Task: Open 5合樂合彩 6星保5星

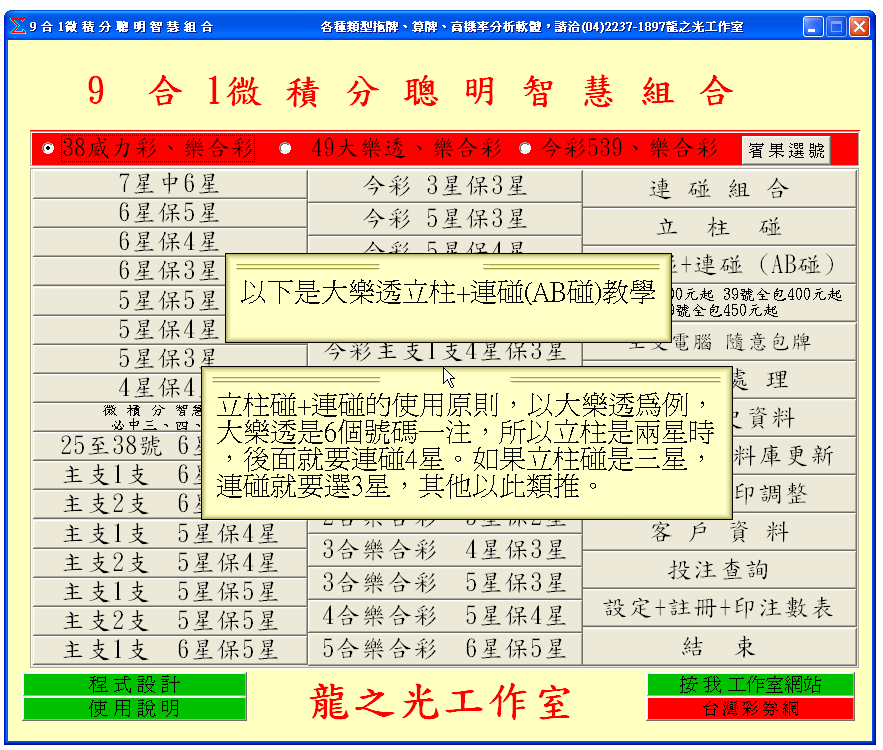Action: pyautogui.click(x=444, y=649)
